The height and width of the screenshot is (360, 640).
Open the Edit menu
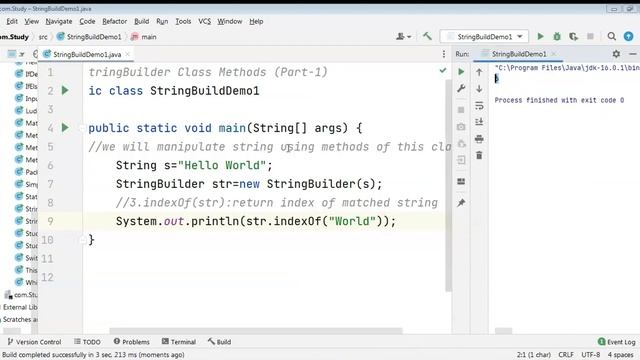pyautogui.click(x=12, y=21)
